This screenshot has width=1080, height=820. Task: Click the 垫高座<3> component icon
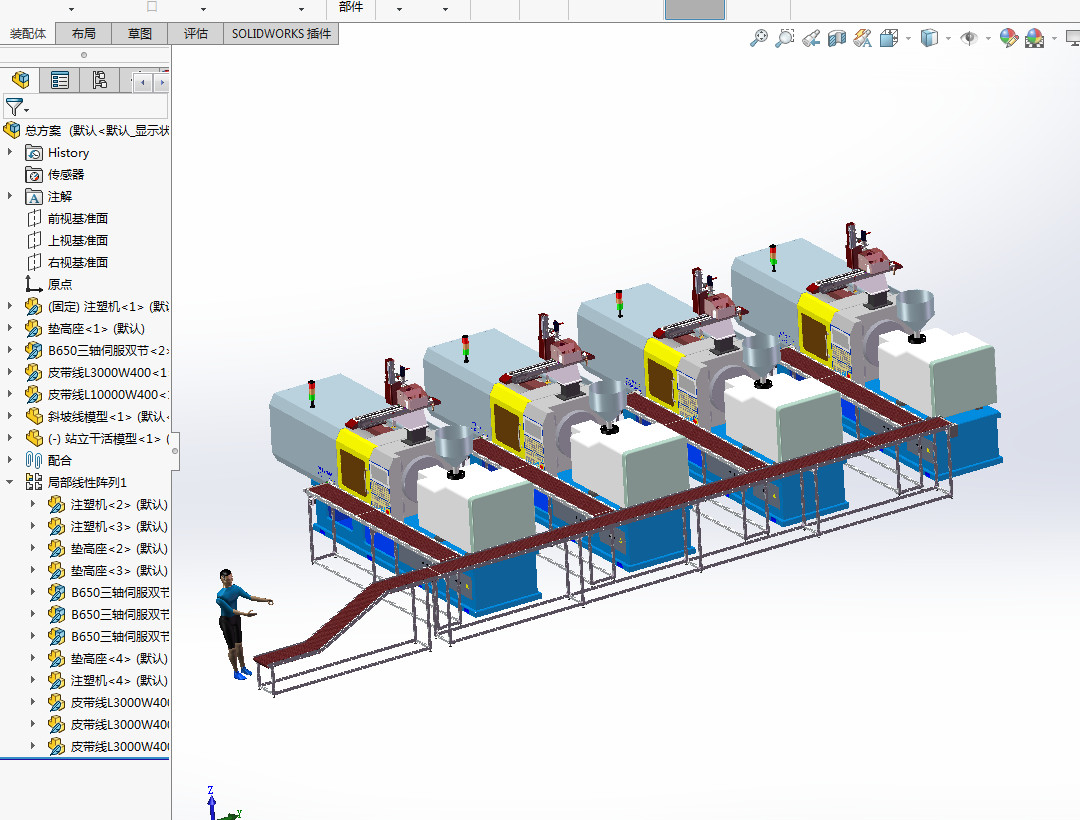click(x=56, y=570)
